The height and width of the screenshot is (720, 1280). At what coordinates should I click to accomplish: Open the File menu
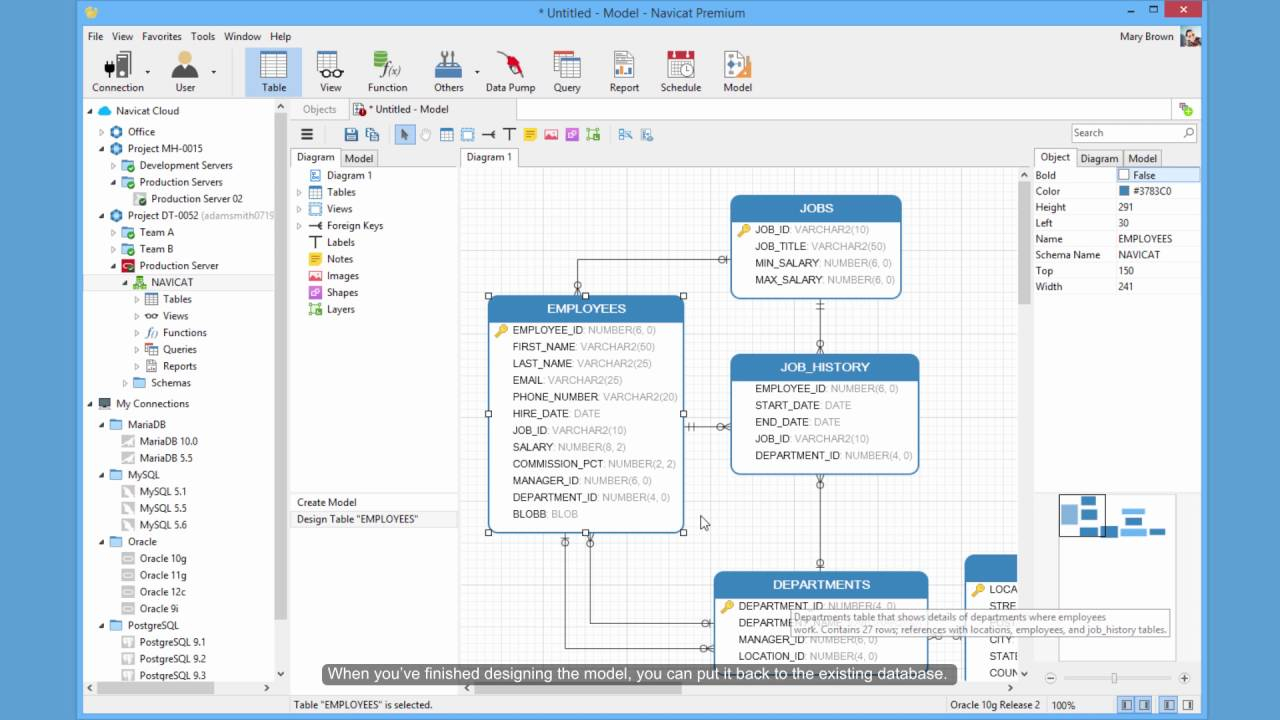[95, 36]
